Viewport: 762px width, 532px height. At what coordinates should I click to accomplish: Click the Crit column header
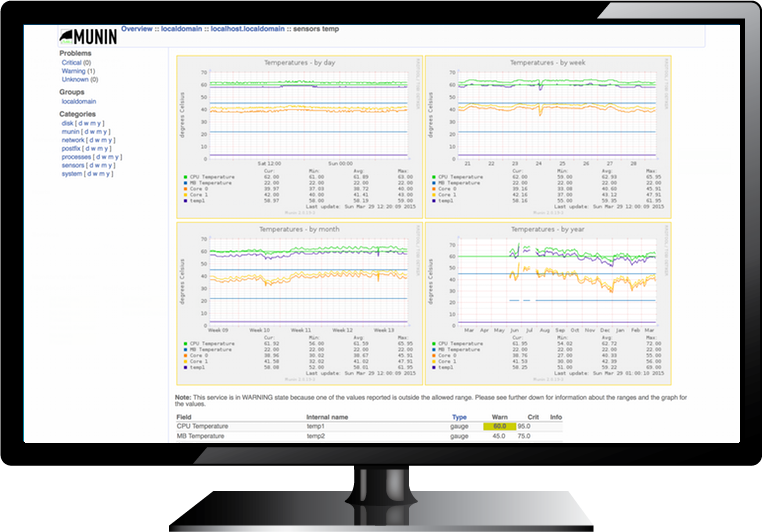533,417
